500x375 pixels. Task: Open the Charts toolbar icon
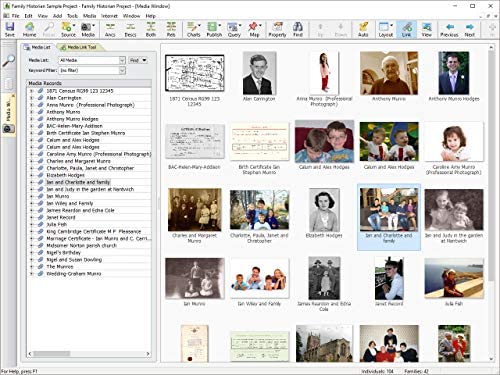(x=193, y=29)
